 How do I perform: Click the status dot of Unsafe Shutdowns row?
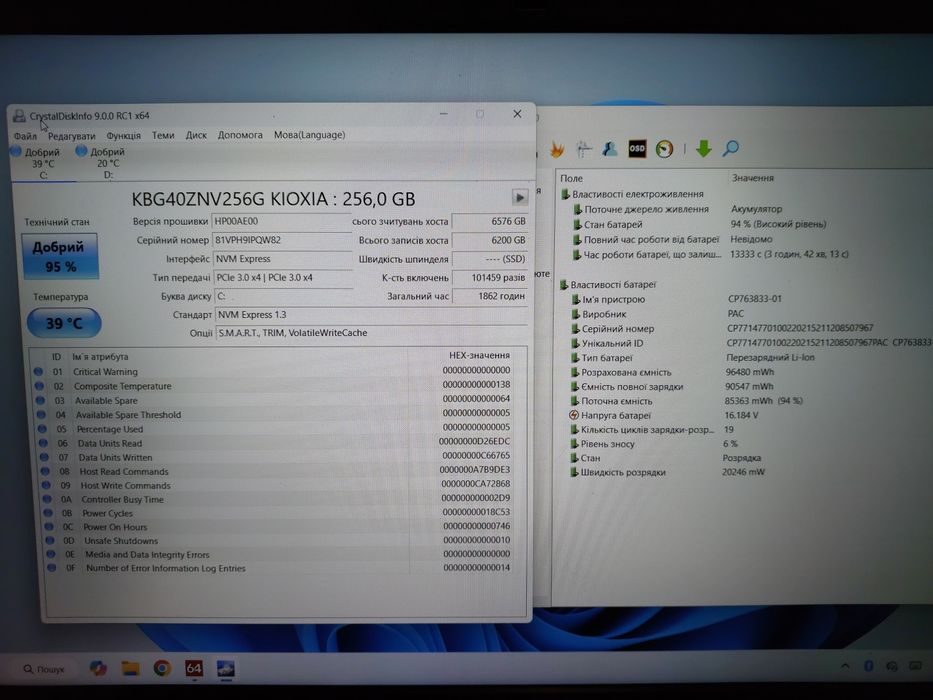[x=51, y=540]
